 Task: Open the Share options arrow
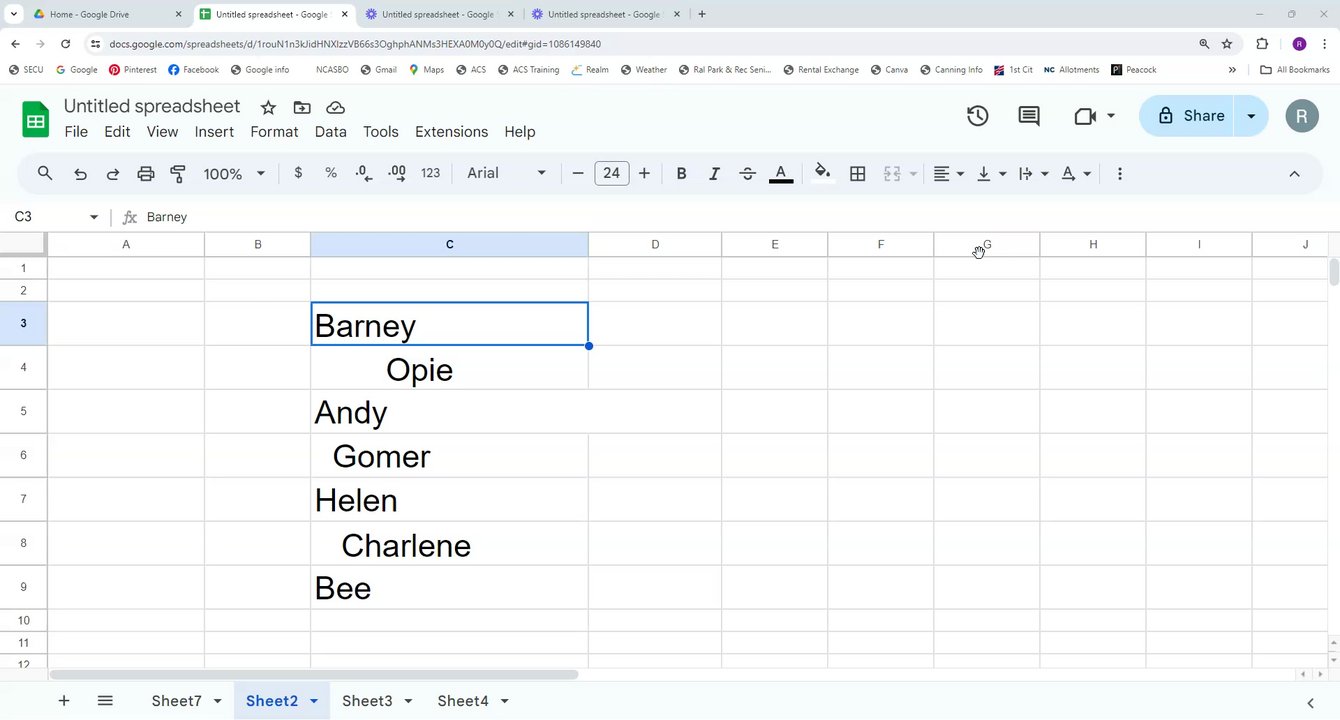[1251, 116]
